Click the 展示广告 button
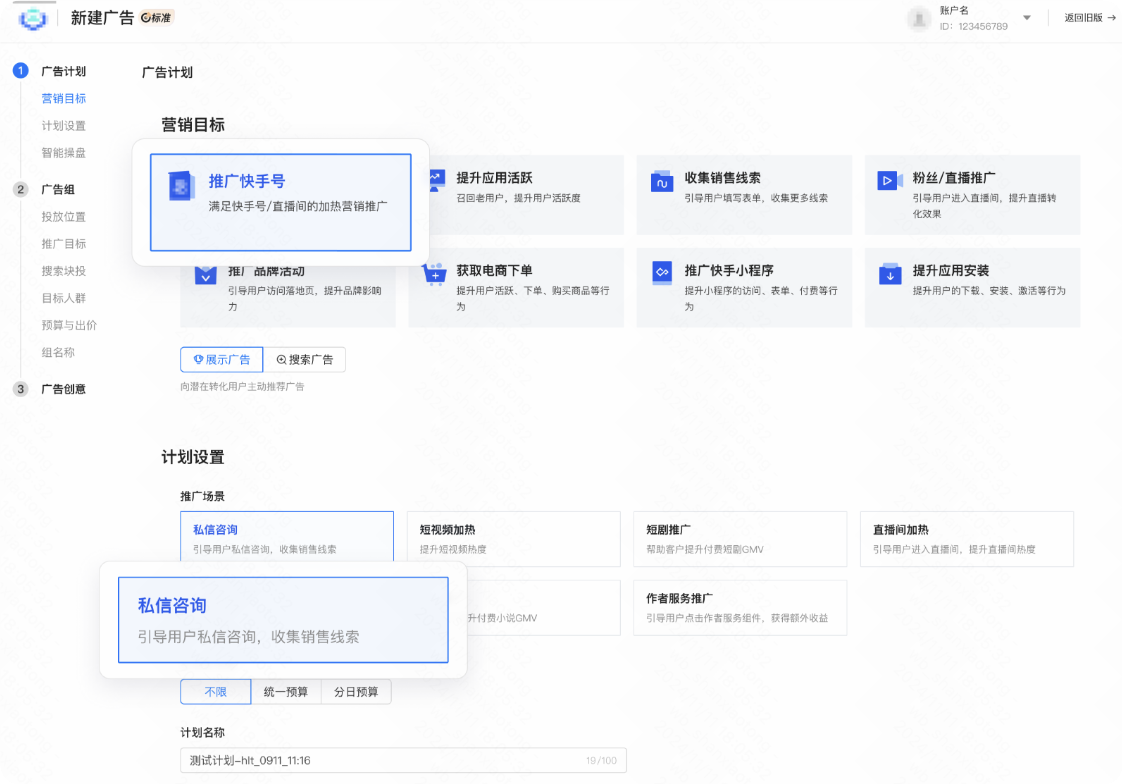1122x784 pixels. 221,359
